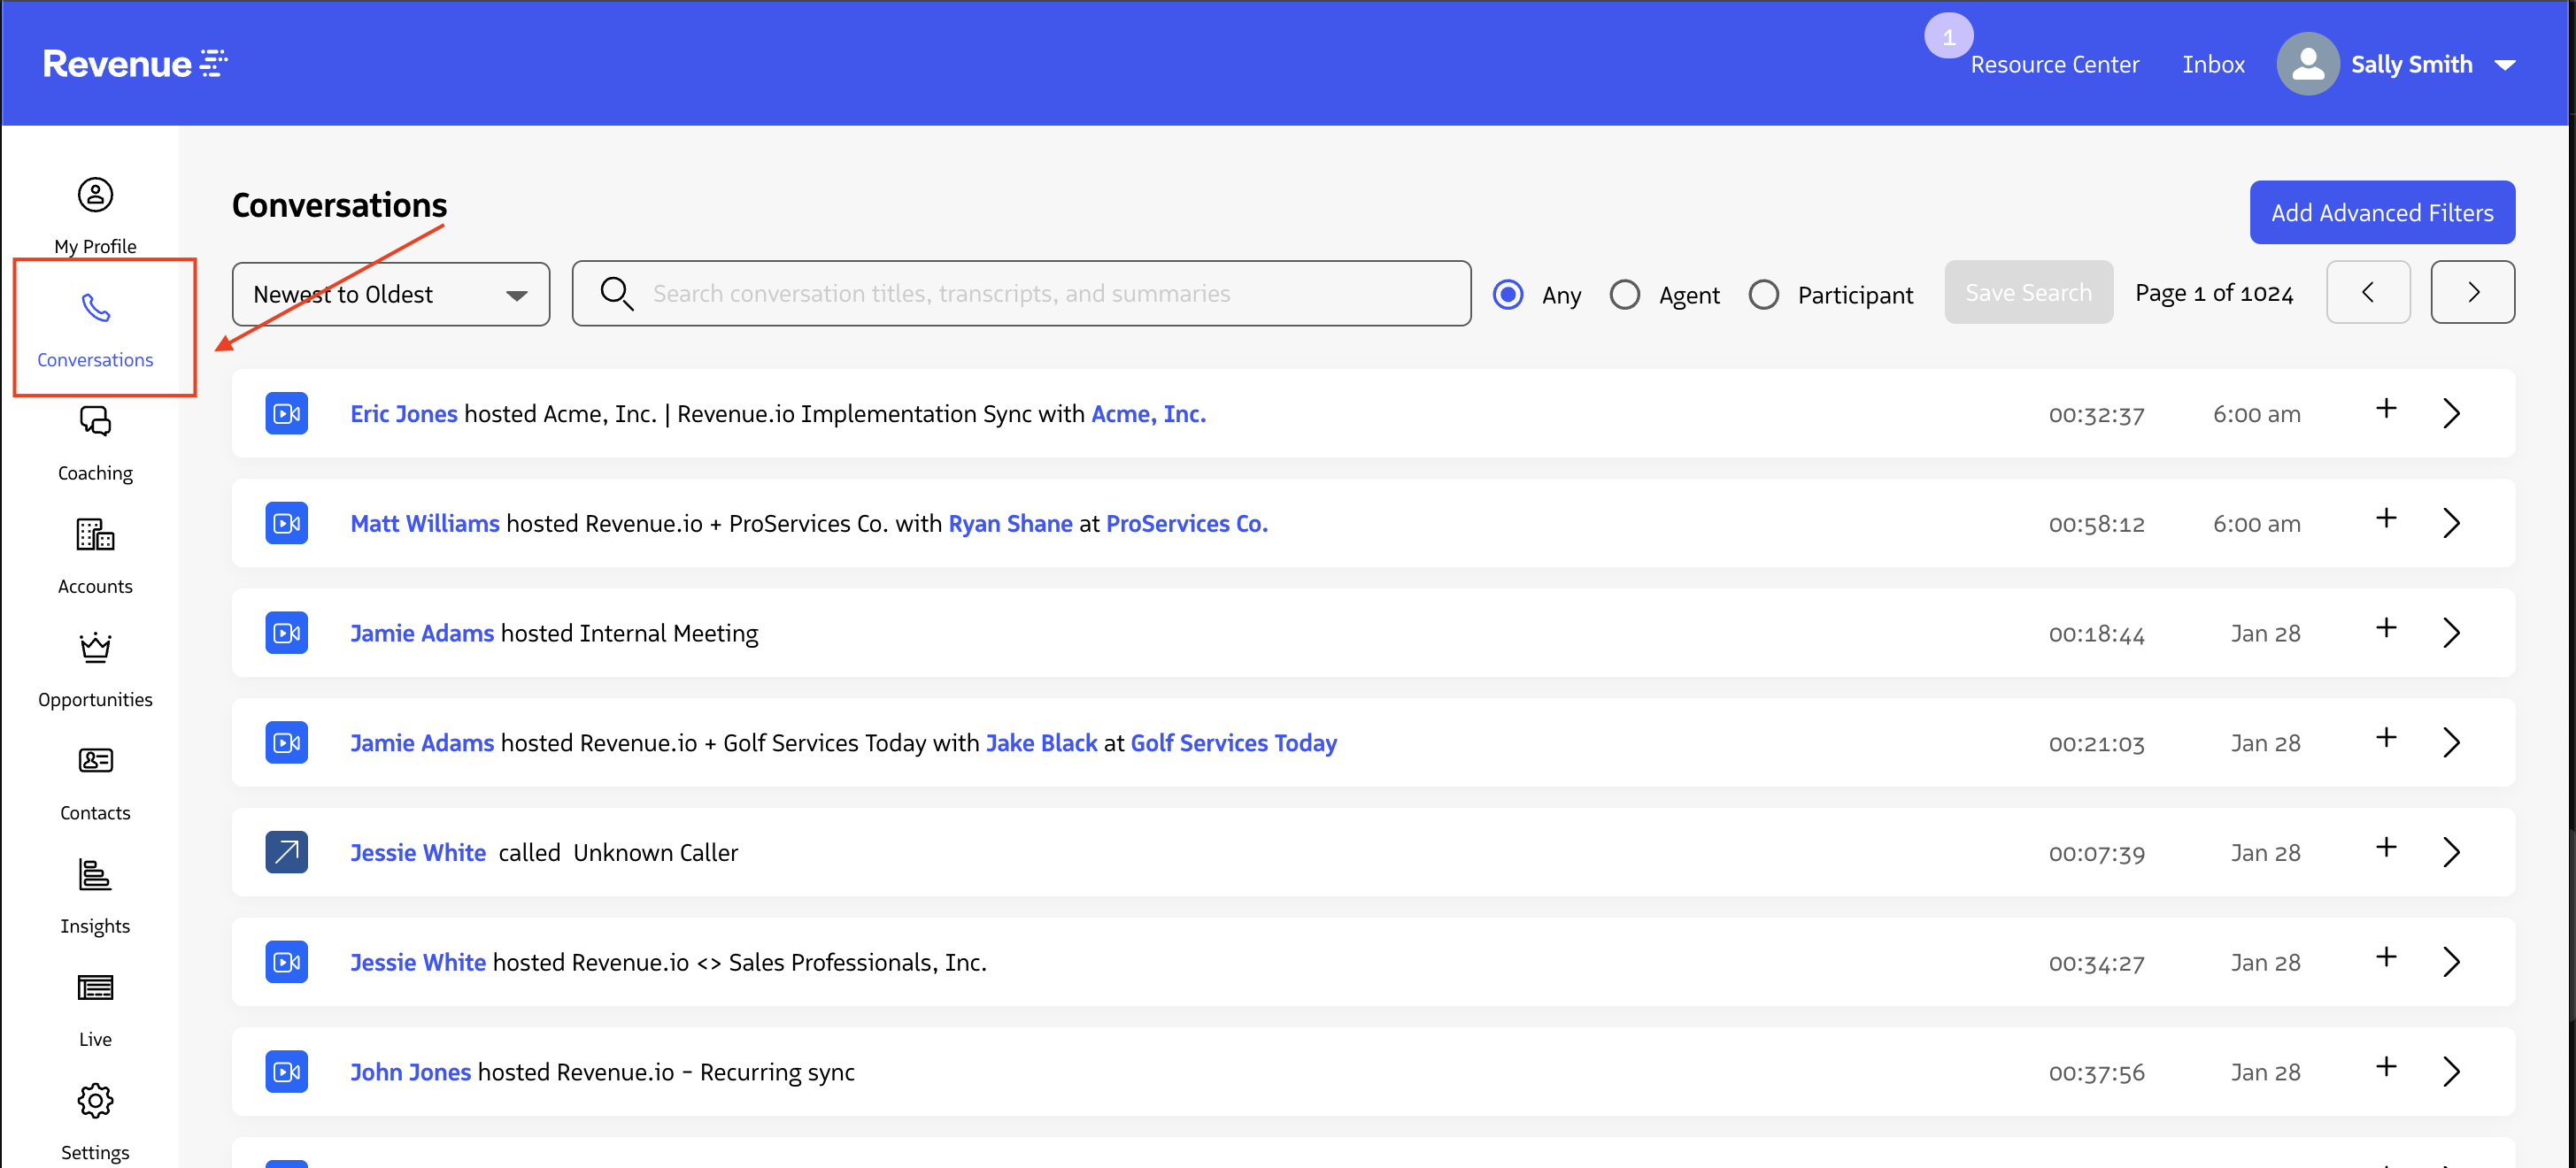Open the Resource Center
2576x1168 pixels.
click(2055, 63)
